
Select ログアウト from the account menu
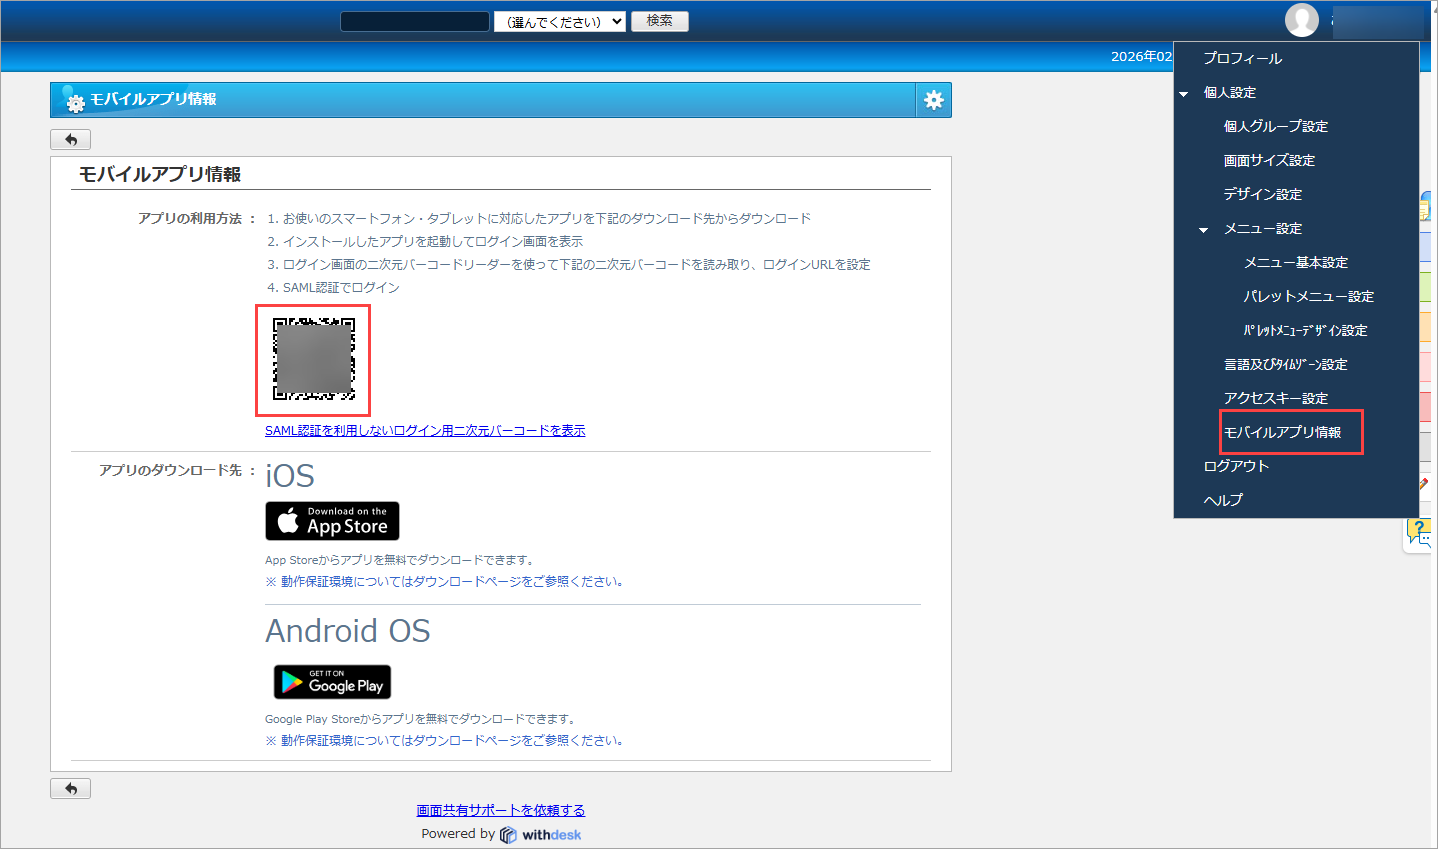point(1235,465)
